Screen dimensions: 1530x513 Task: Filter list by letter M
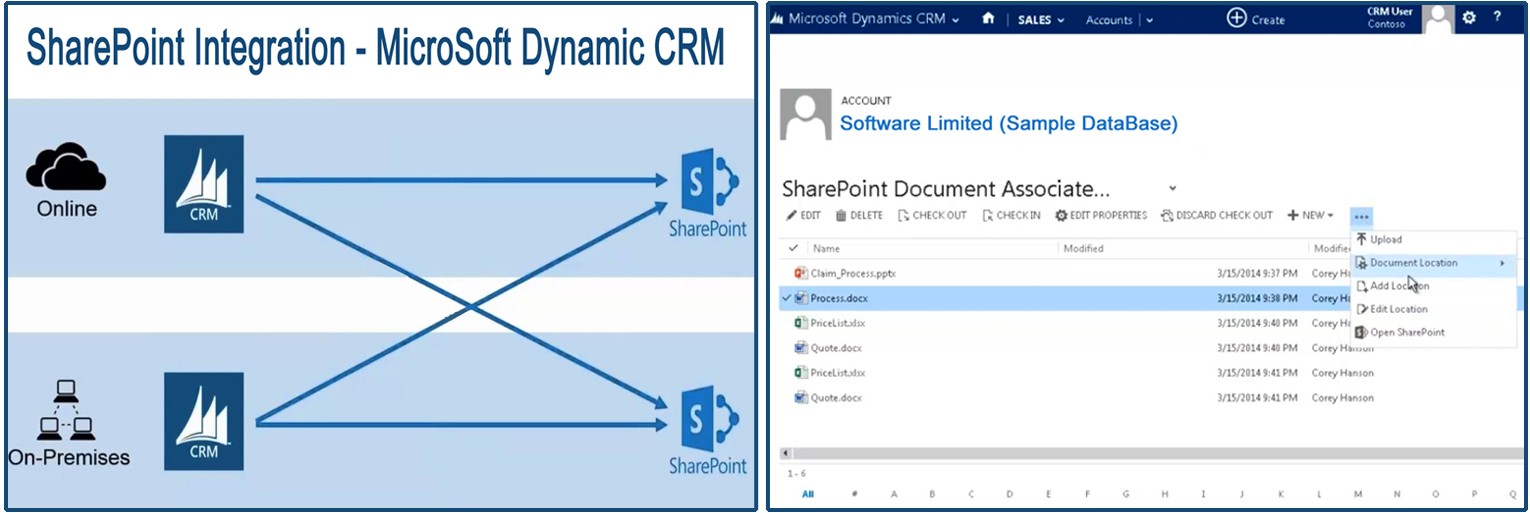(1358, 494)
